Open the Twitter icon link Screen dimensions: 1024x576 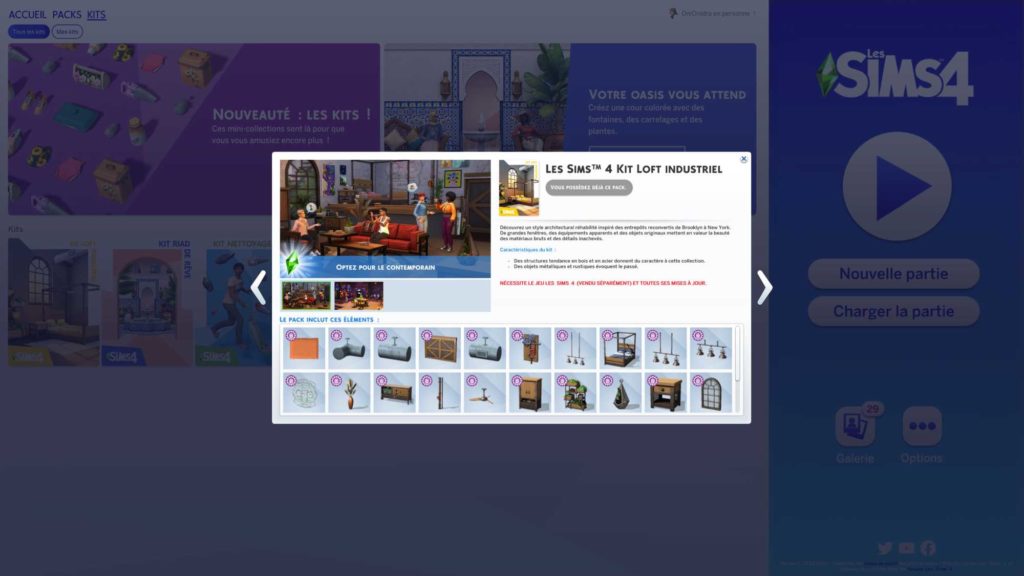tap(885, 547)
